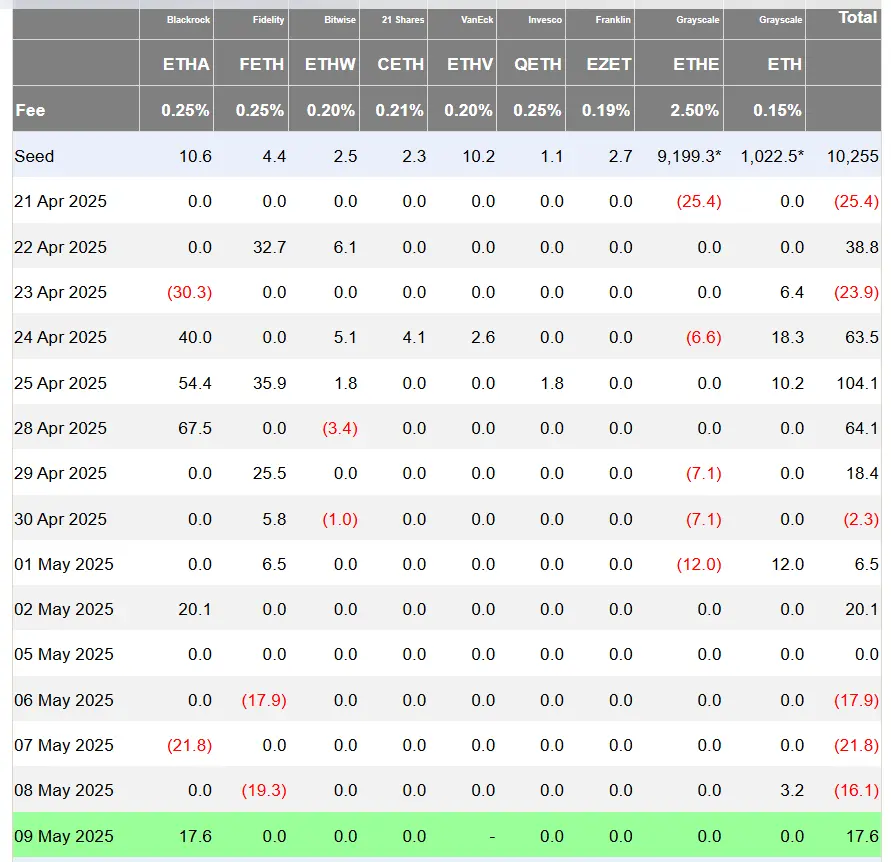Click the (23.9) total value

click(x=856, y=292)
